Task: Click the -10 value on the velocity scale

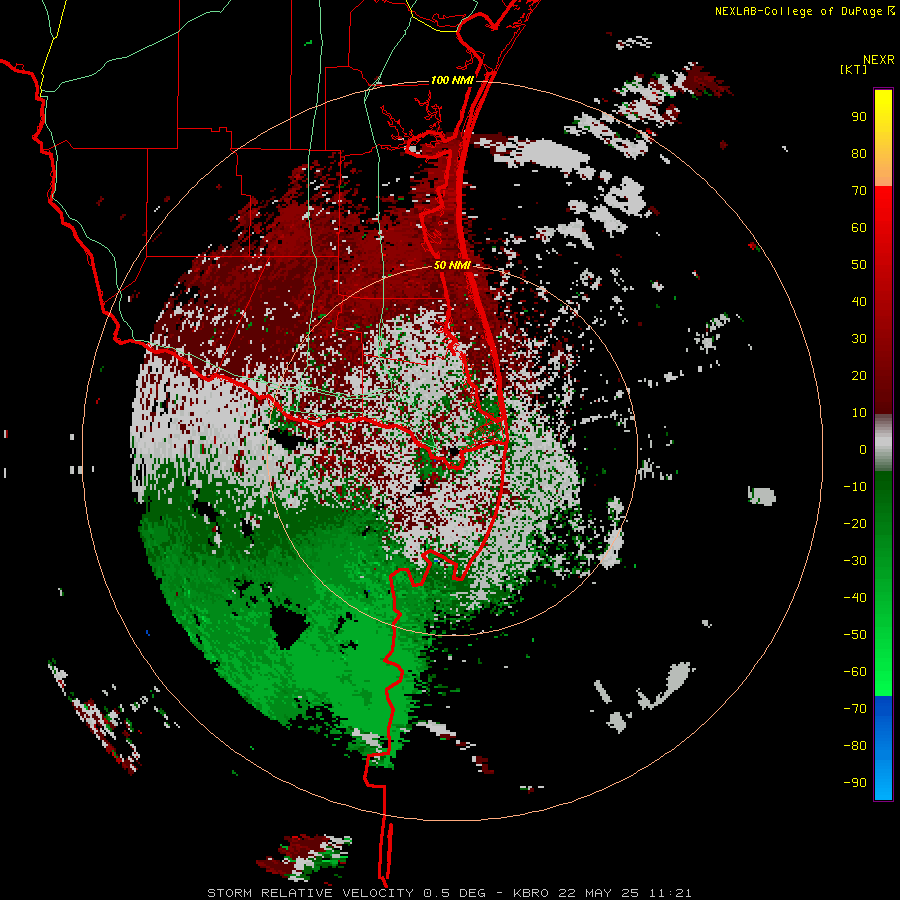Action: pos(855,487)
